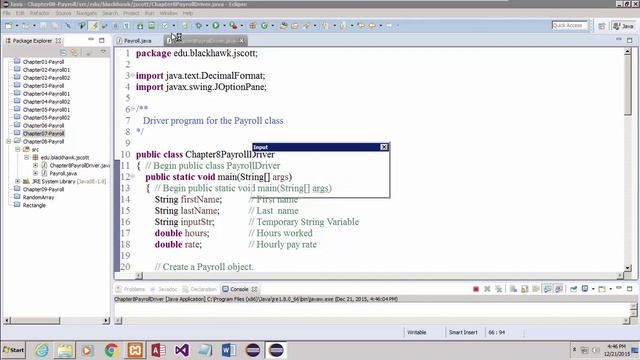Select the RandomArray project
The image size is (640, 360).
[x=38, y=197]
